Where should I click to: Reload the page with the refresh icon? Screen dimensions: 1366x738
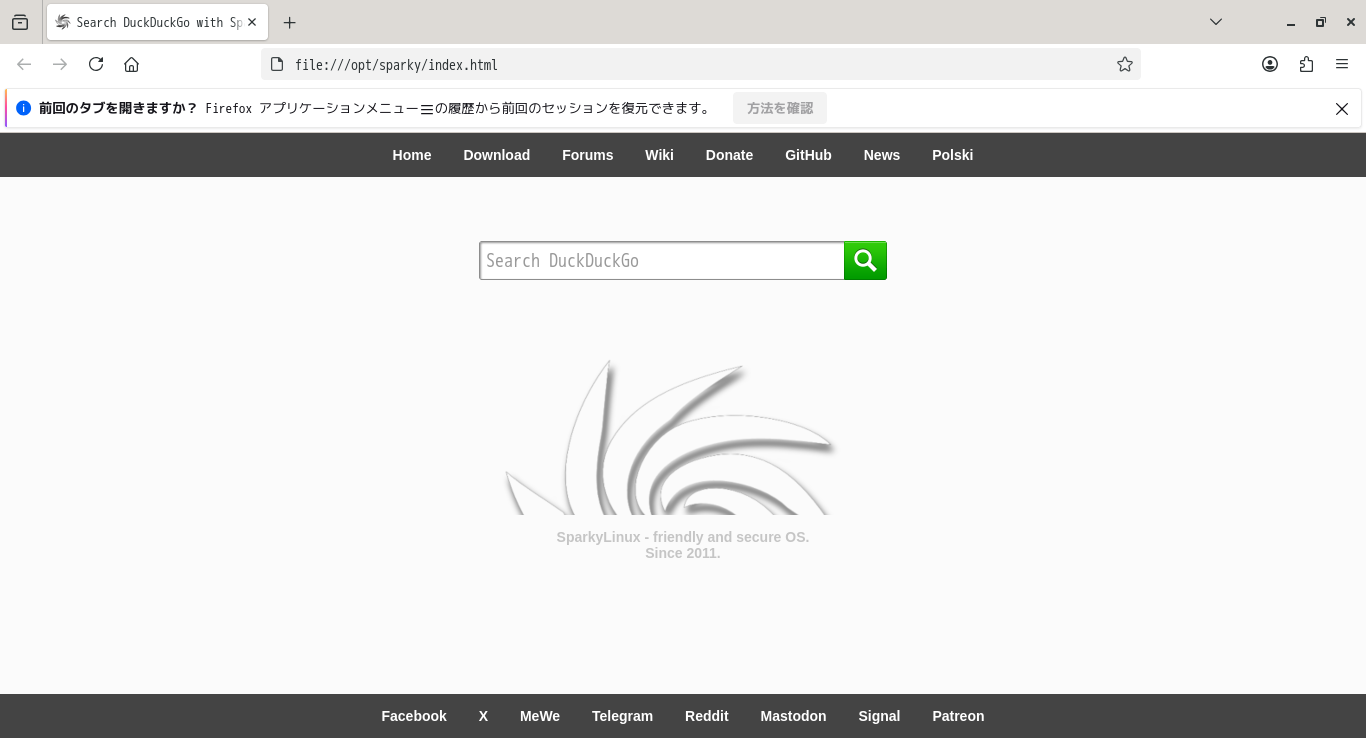click(x=96, y=64)
